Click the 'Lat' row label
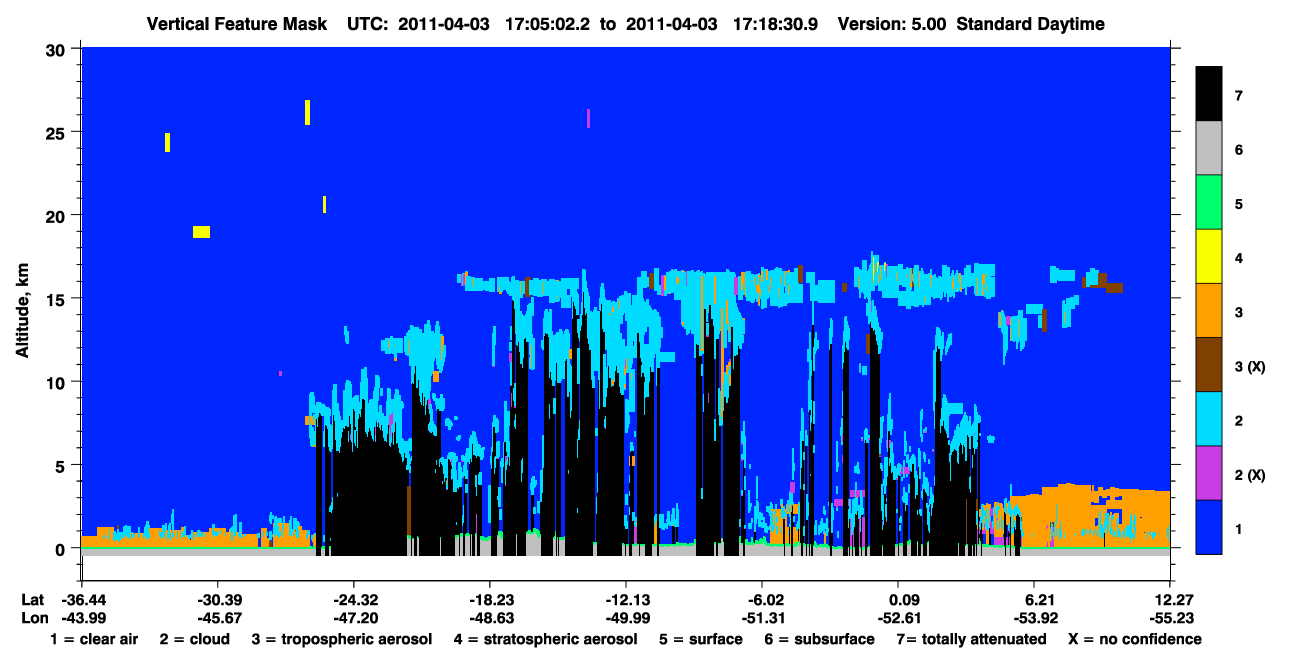 coord(34,600)
